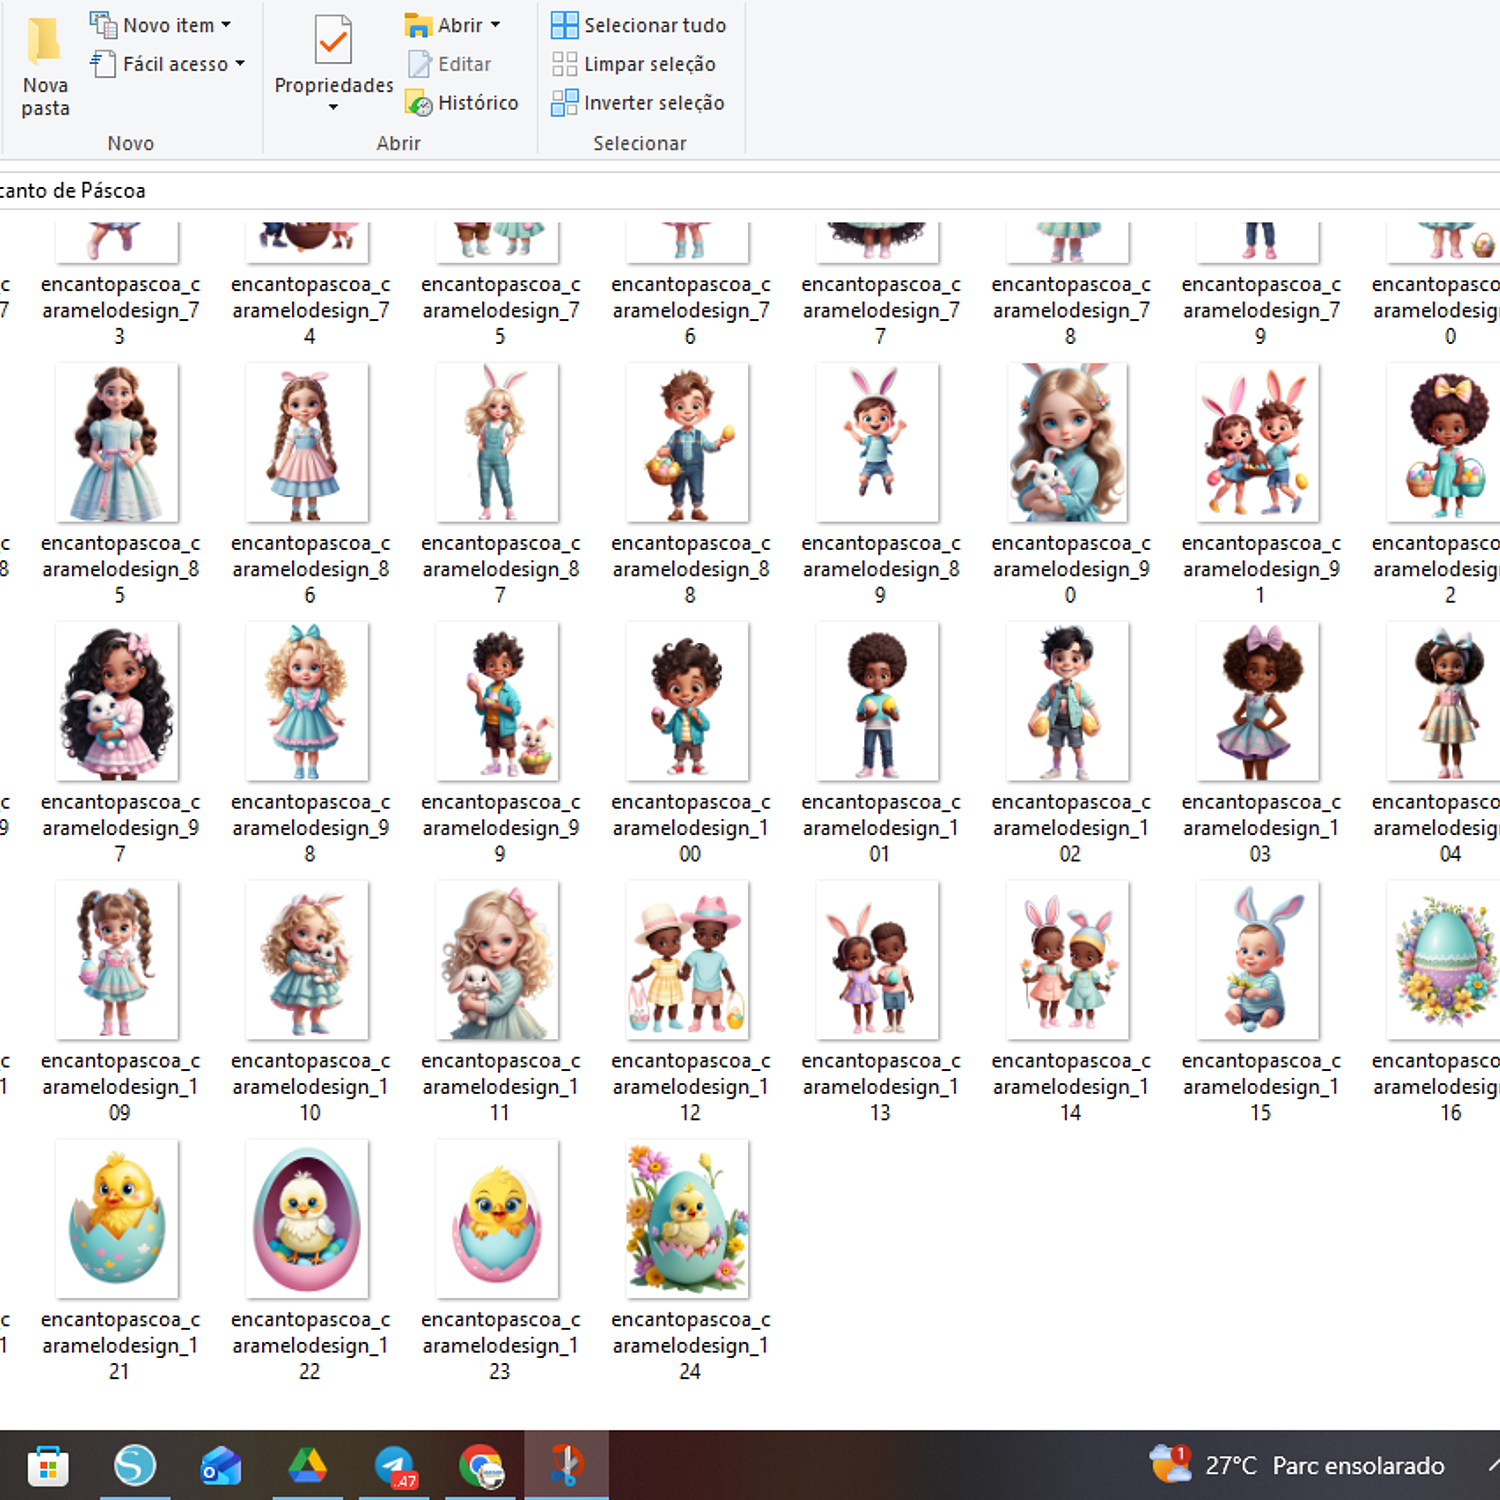1500x1500 pixels.
Task: Select the baby bunny-ears image ending 115
Action: pyautogui.click(x=1258, y=960)
